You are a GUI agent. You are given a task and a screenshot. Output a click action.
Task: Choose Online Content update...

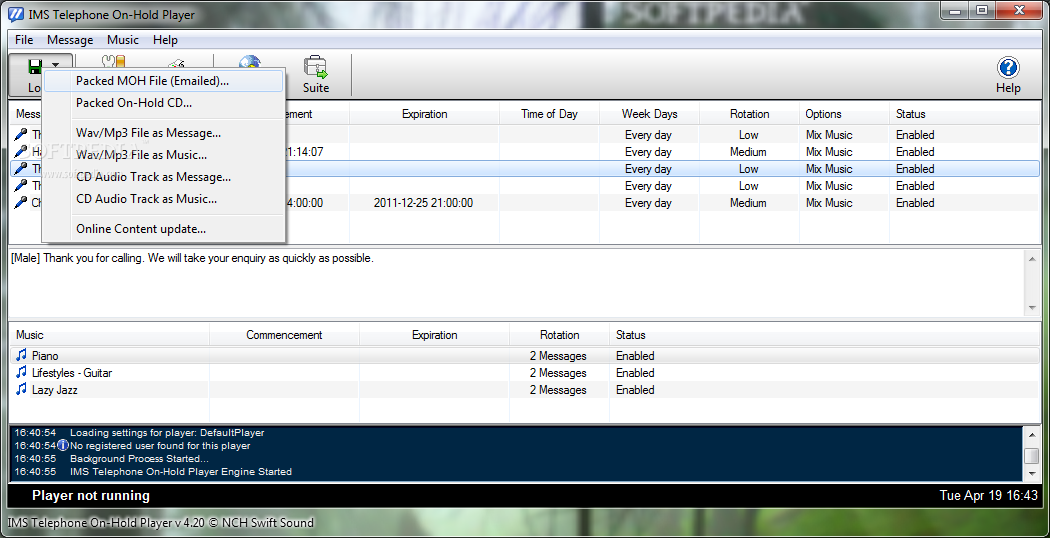click(163, 229)
